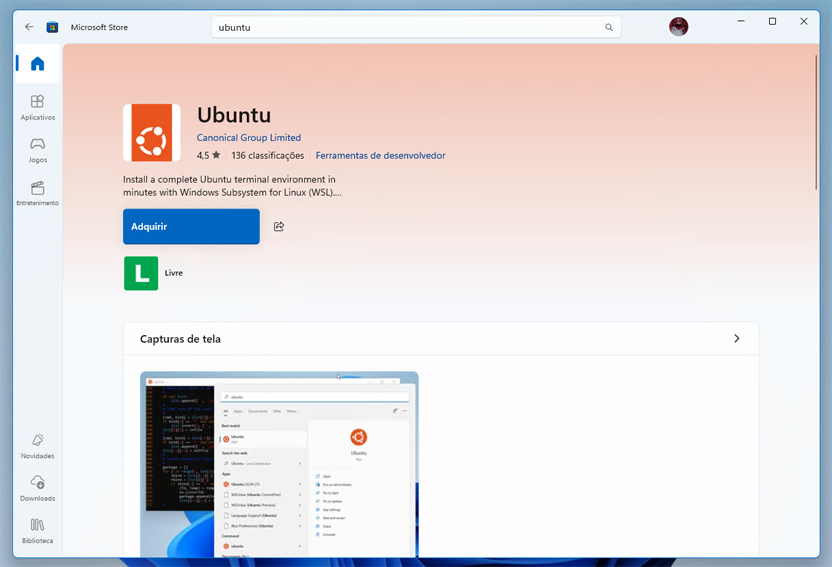Image resolution: width=832 pixels, height=567 pixels.
Task: Click the 136 classificações text
Action: [x=267, y=155]
